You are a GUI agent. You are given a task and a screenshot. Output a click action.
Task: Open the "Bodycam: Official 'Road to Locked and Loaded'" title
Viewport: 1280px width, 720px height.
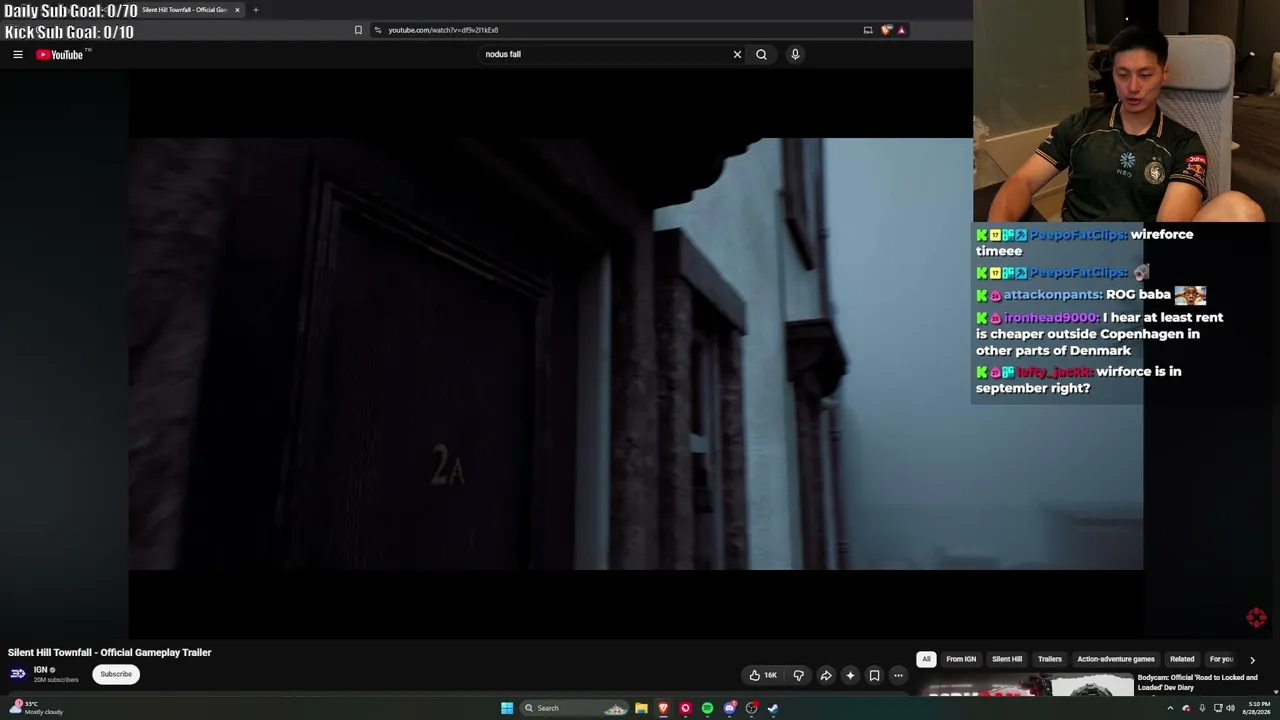(x=1197, y=682)
